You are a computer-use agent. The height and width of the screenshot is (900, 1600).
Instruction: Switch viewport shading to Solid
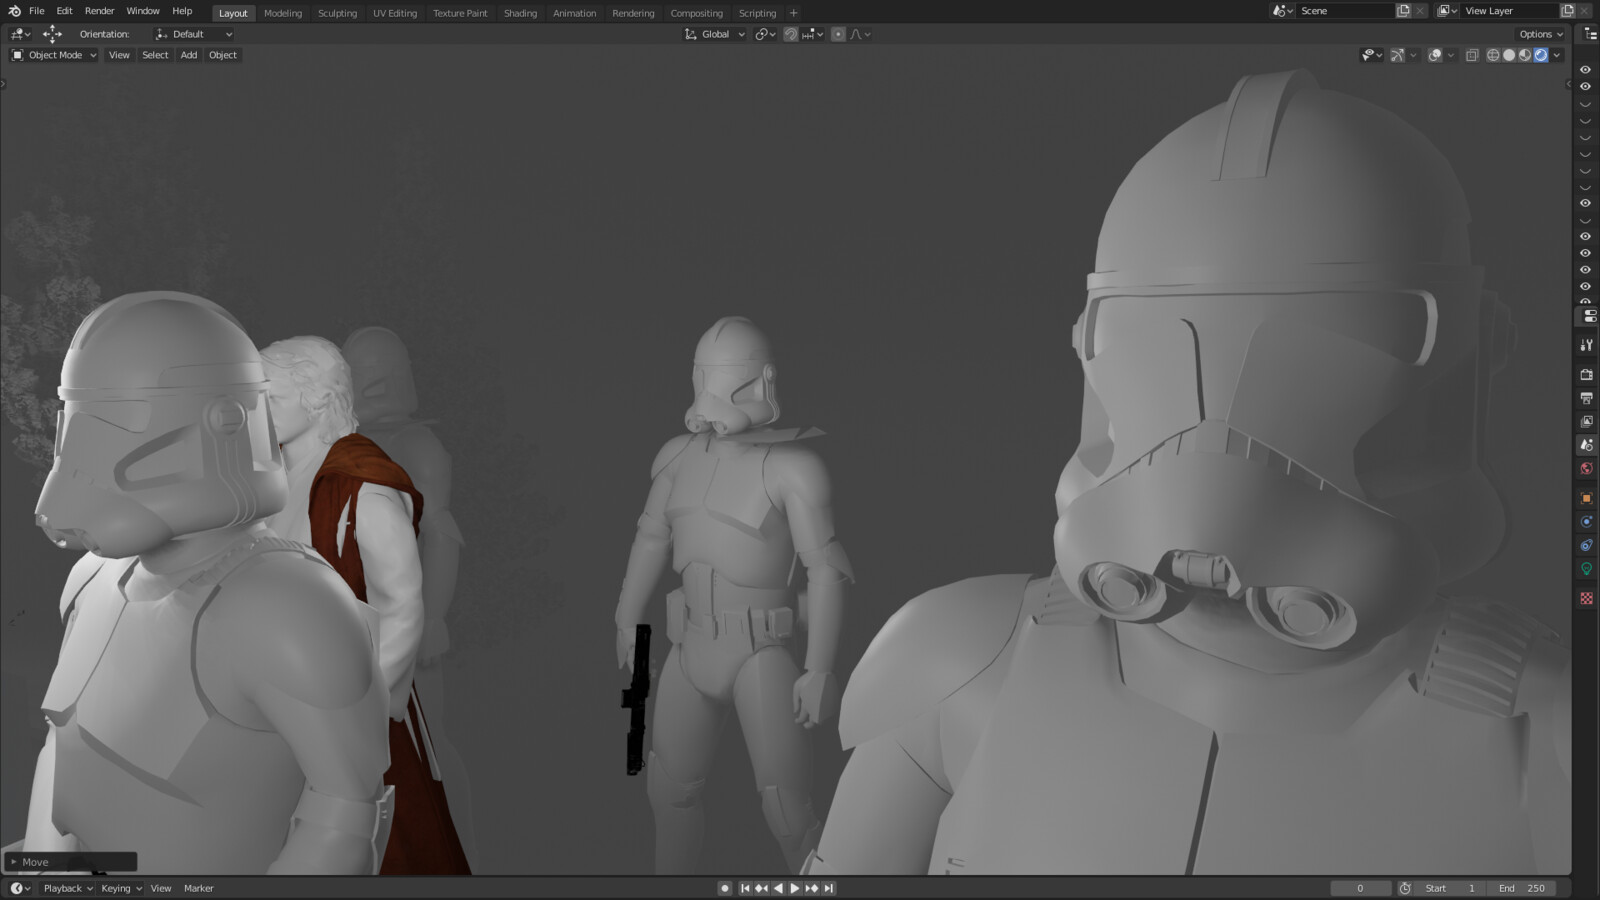coord(1509,55)
